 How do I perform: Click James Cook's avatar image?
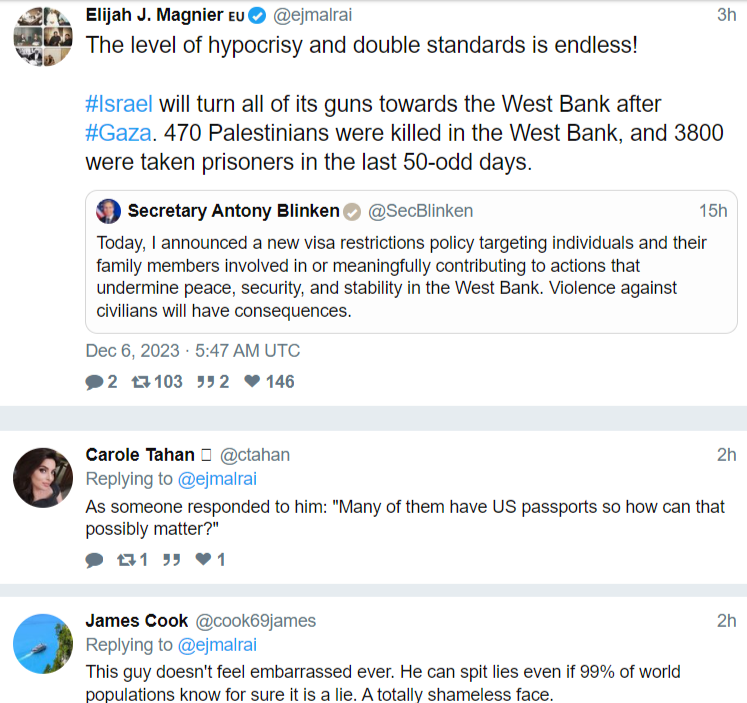tap(42, 643)
